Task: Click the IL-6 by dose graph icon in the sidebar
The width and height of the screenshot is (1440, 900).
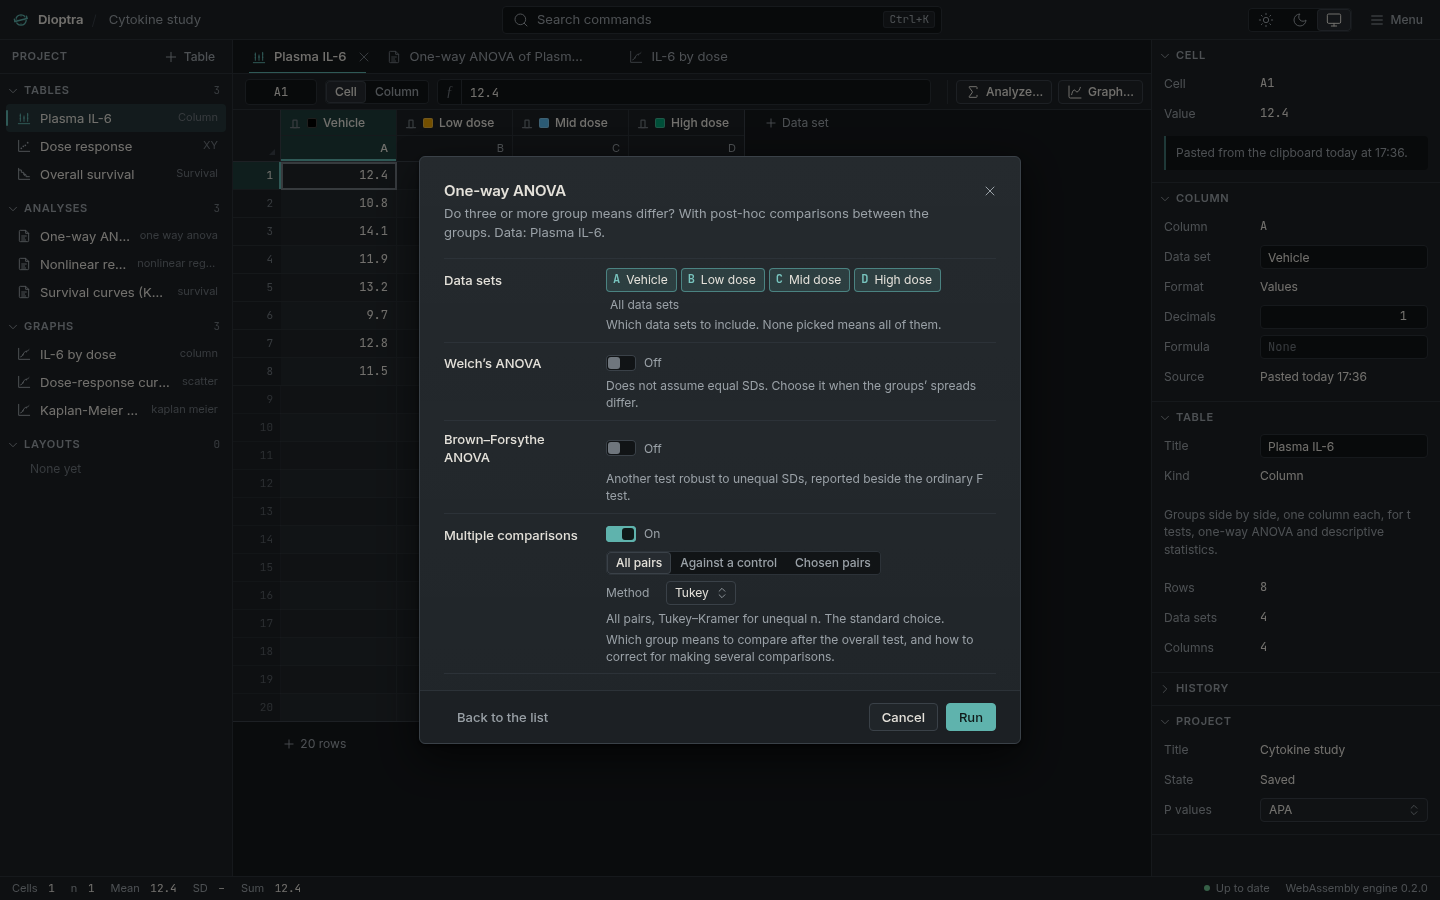Action: click(x=24, y=354)
